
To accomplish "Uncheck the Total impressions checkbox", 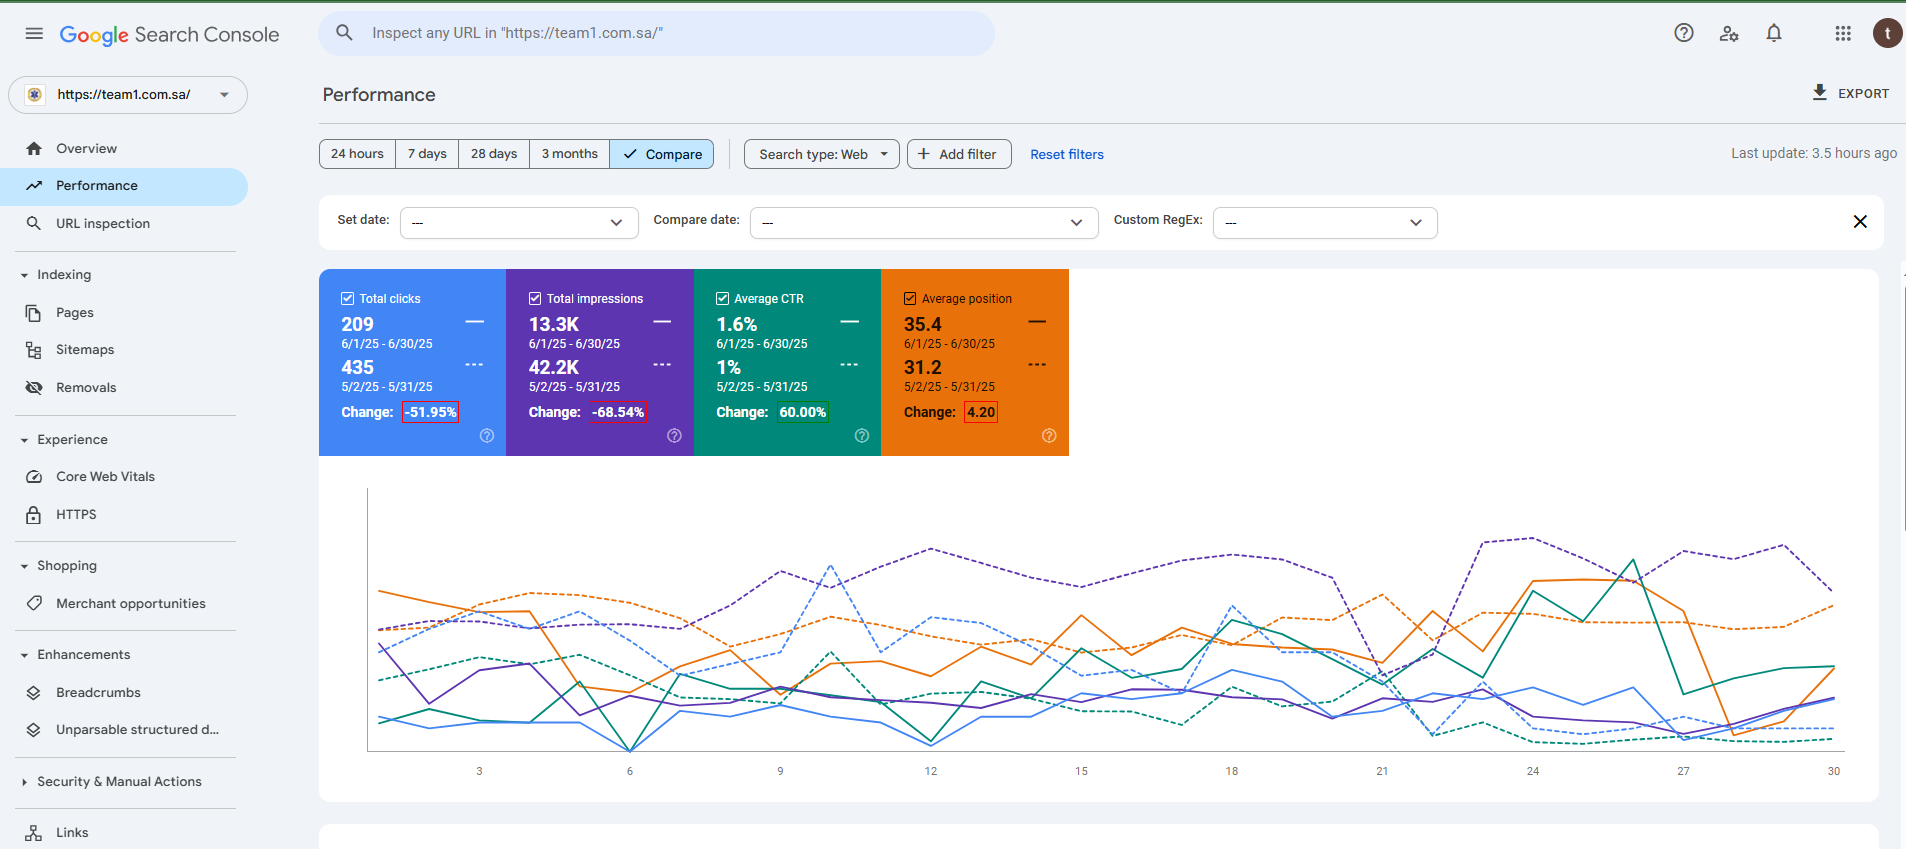I will (535, 298).
